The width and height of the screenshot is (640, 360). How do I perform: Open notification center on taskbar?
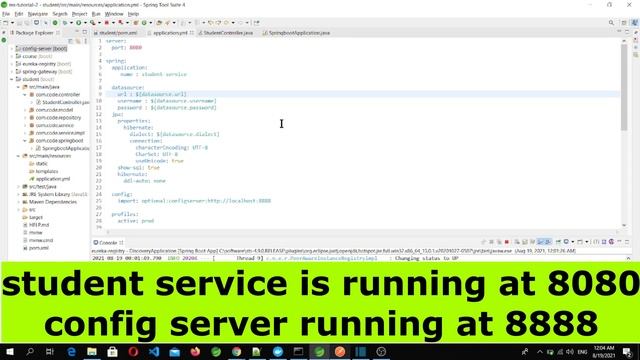click(x=627, y=352)
